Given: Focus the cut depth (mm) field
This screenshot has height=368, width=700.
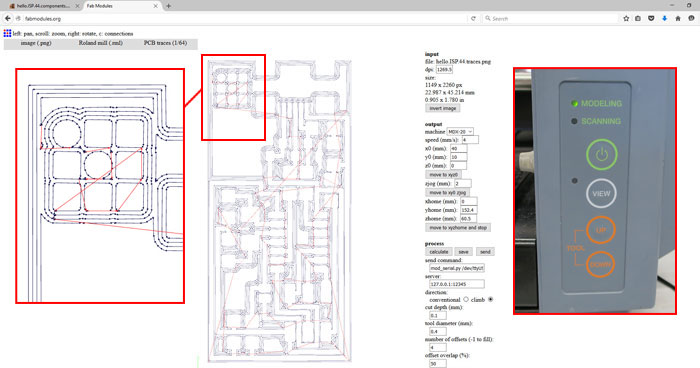Looking at the screenshot, I should click(438, 315).
